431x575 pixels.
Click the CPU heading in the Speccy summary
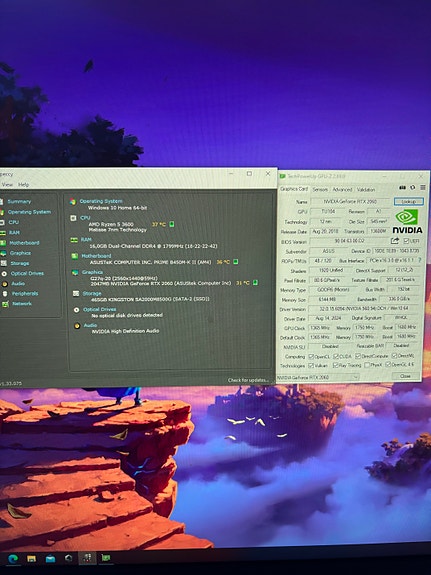point(85,217)
